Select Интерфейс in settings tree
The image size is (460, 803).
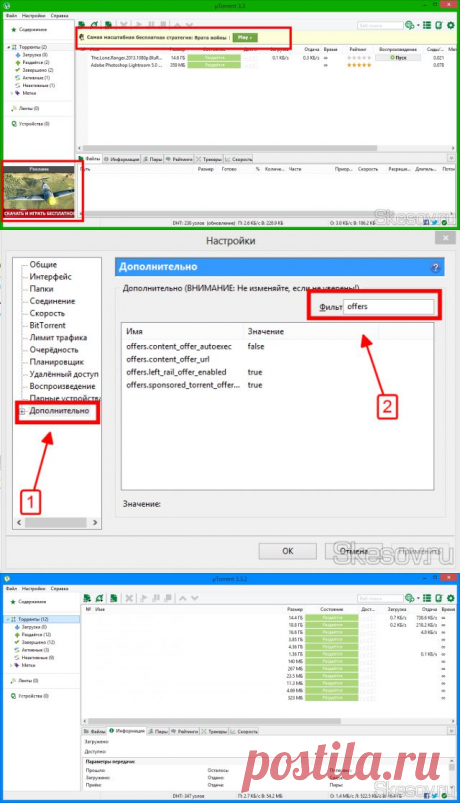coord(50,277)
